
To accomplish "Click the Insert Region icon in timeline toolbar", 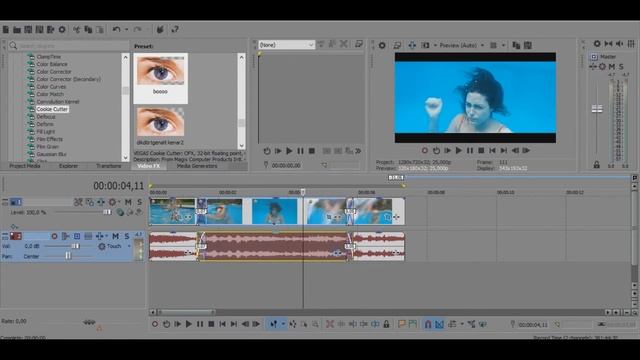I will click(x=413, y=324).
